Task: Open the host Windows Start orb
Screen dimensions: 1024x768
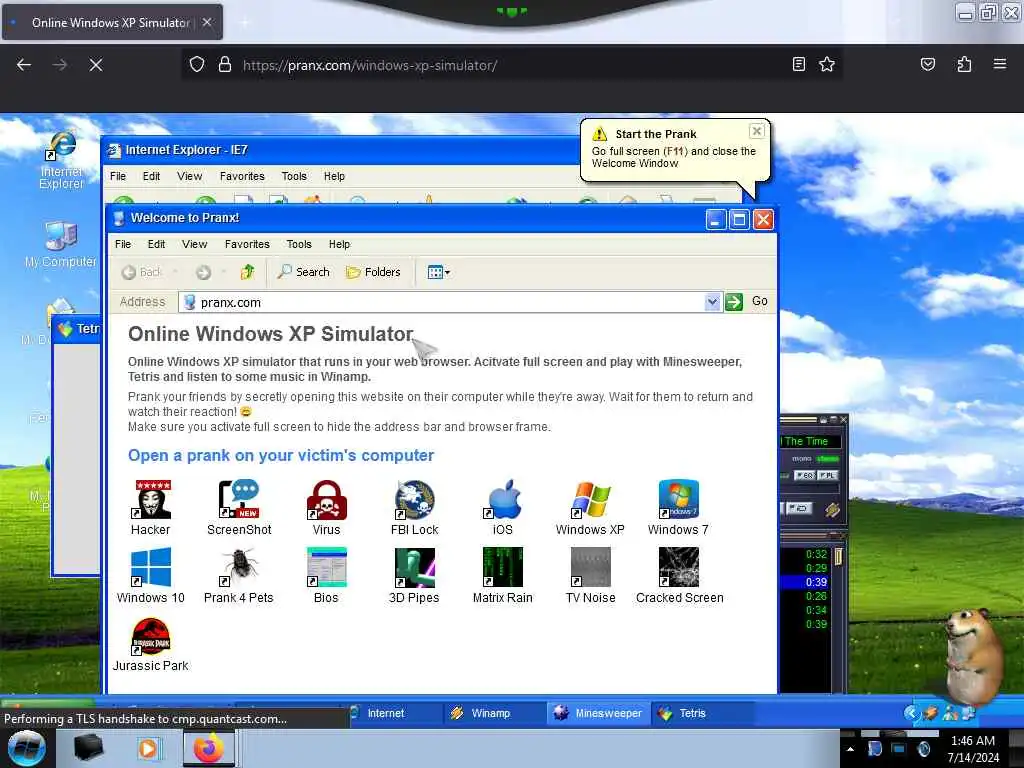Action: point(27,748)
